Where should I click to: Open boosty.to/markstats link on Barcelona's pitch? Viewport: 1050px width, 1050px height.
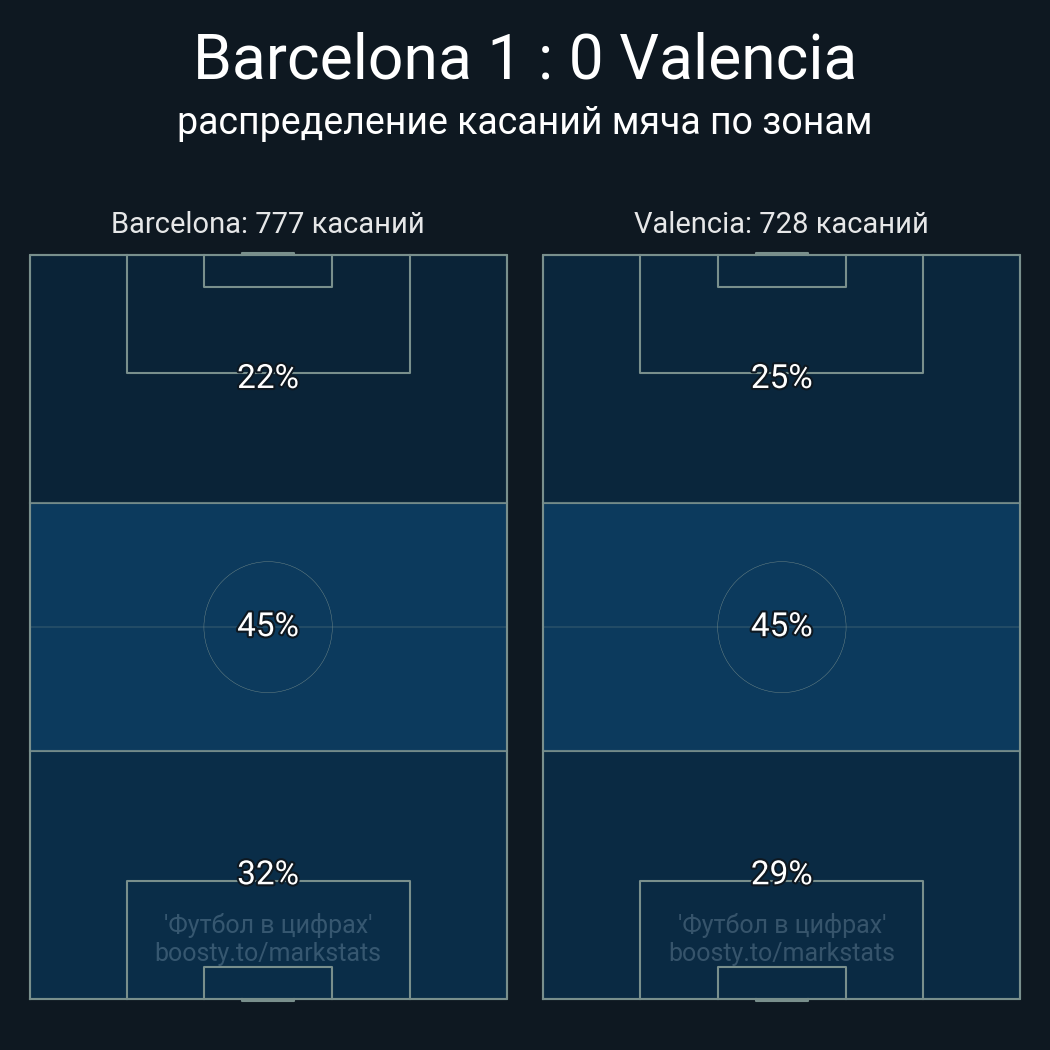(268, 952)
